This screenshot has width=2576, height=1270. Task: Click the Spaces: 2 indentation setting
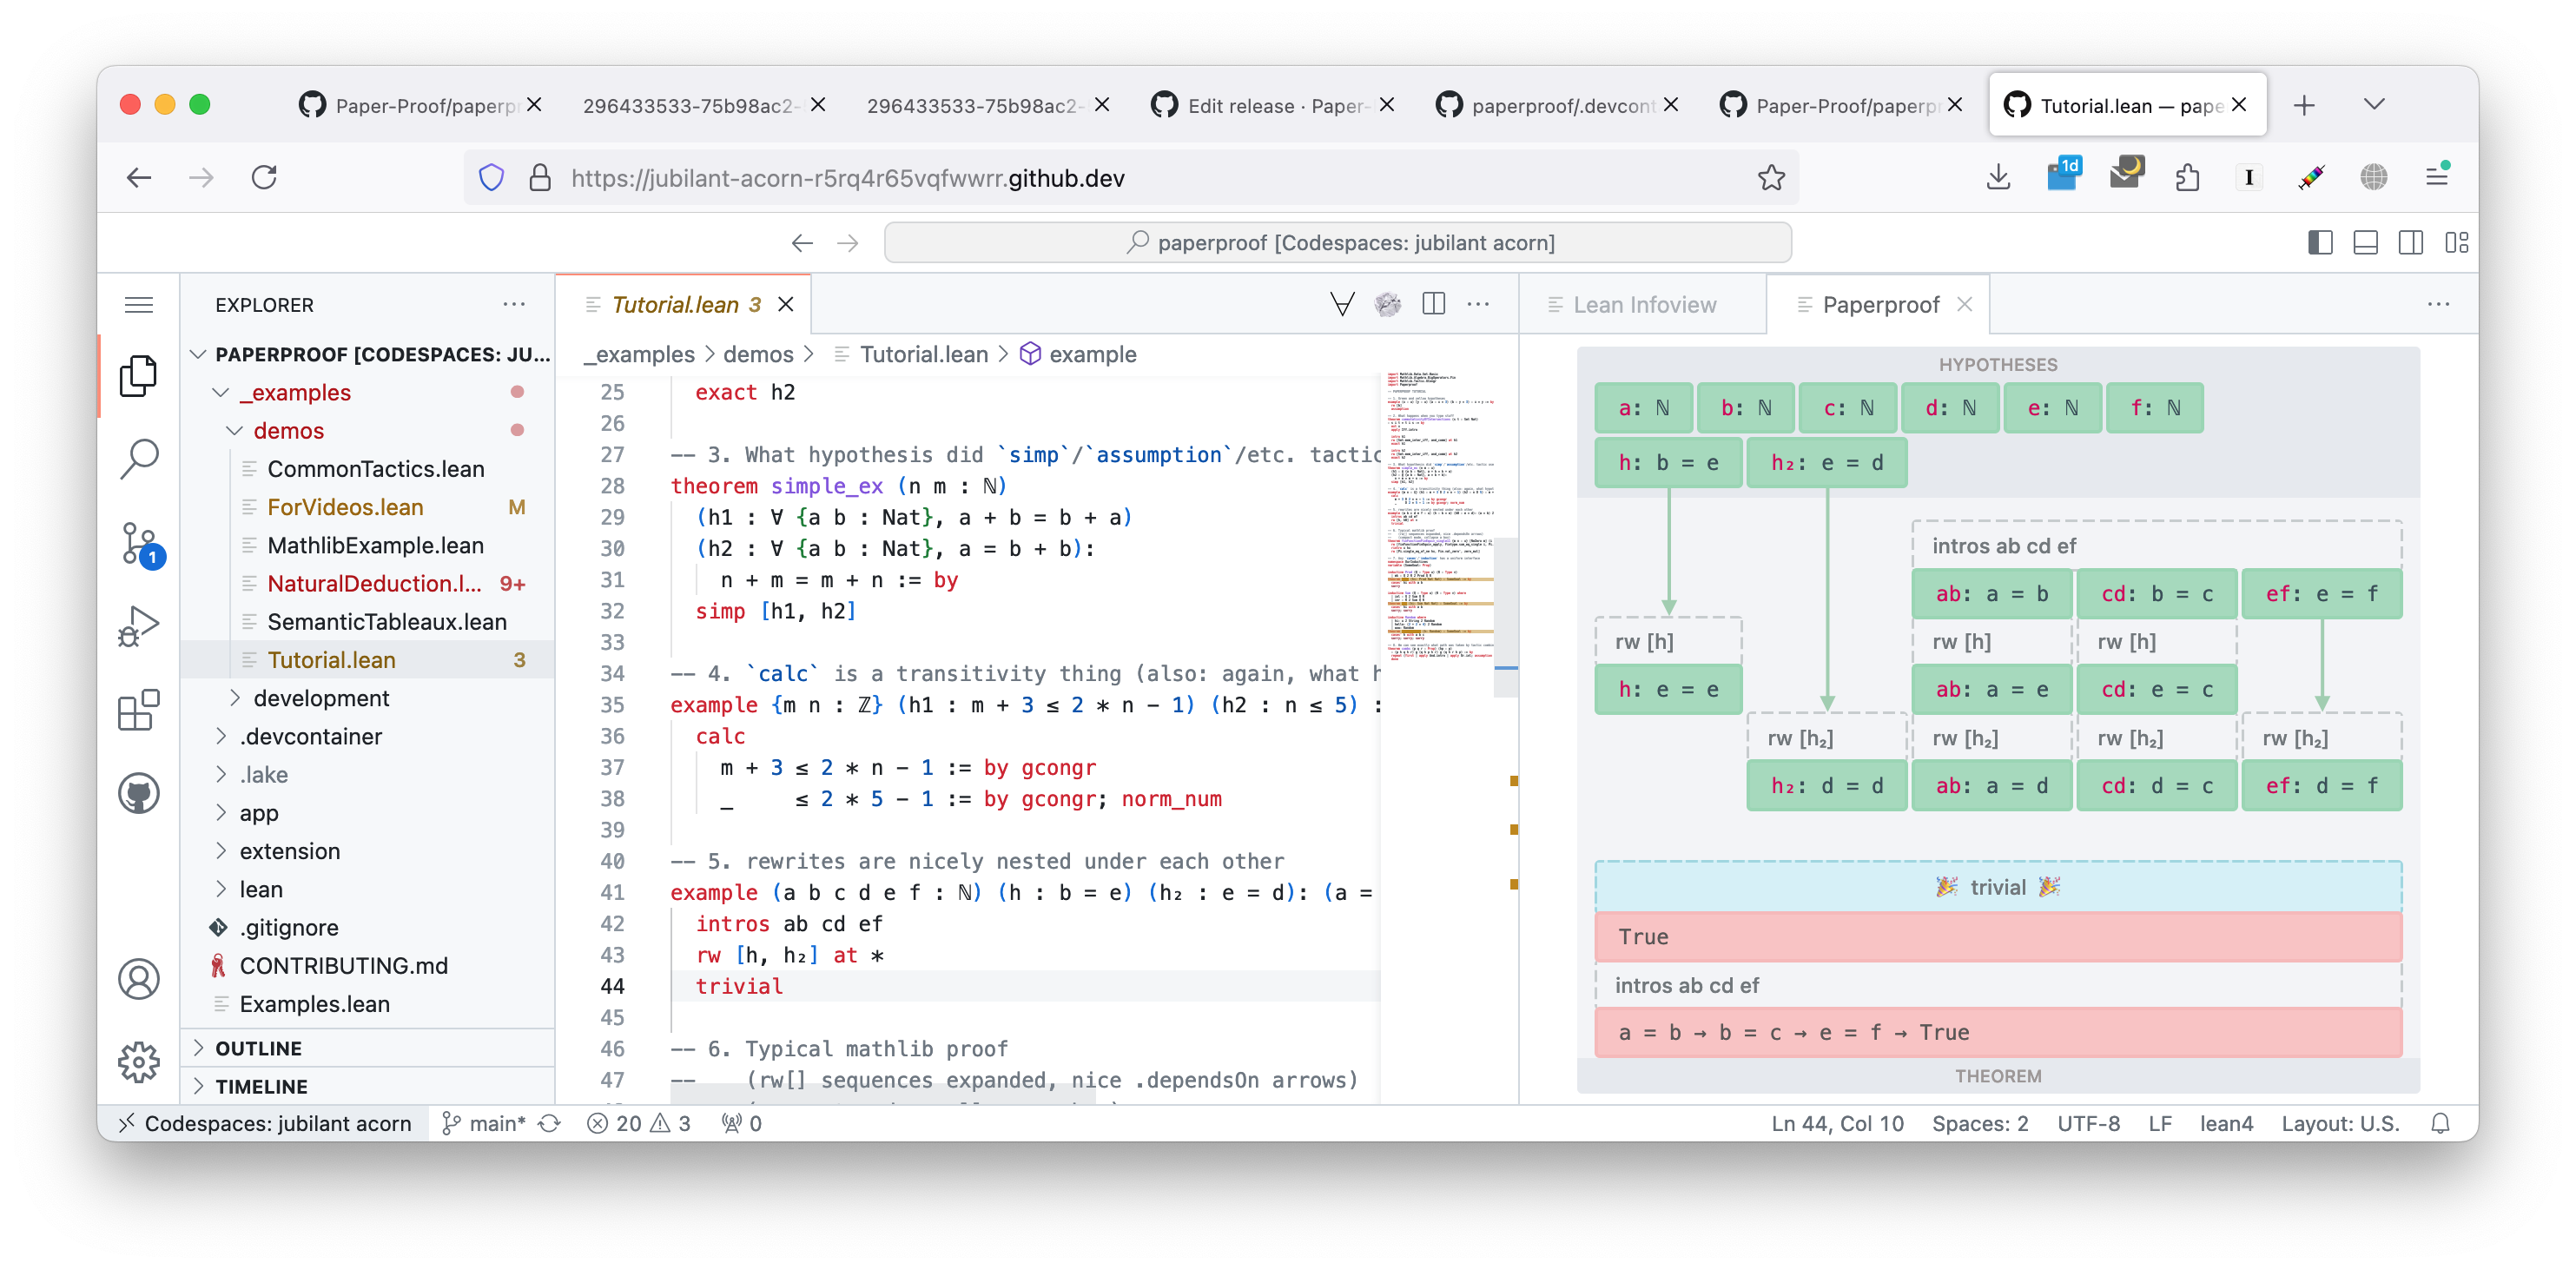pyautogui.click(x=1980, y=1123)
